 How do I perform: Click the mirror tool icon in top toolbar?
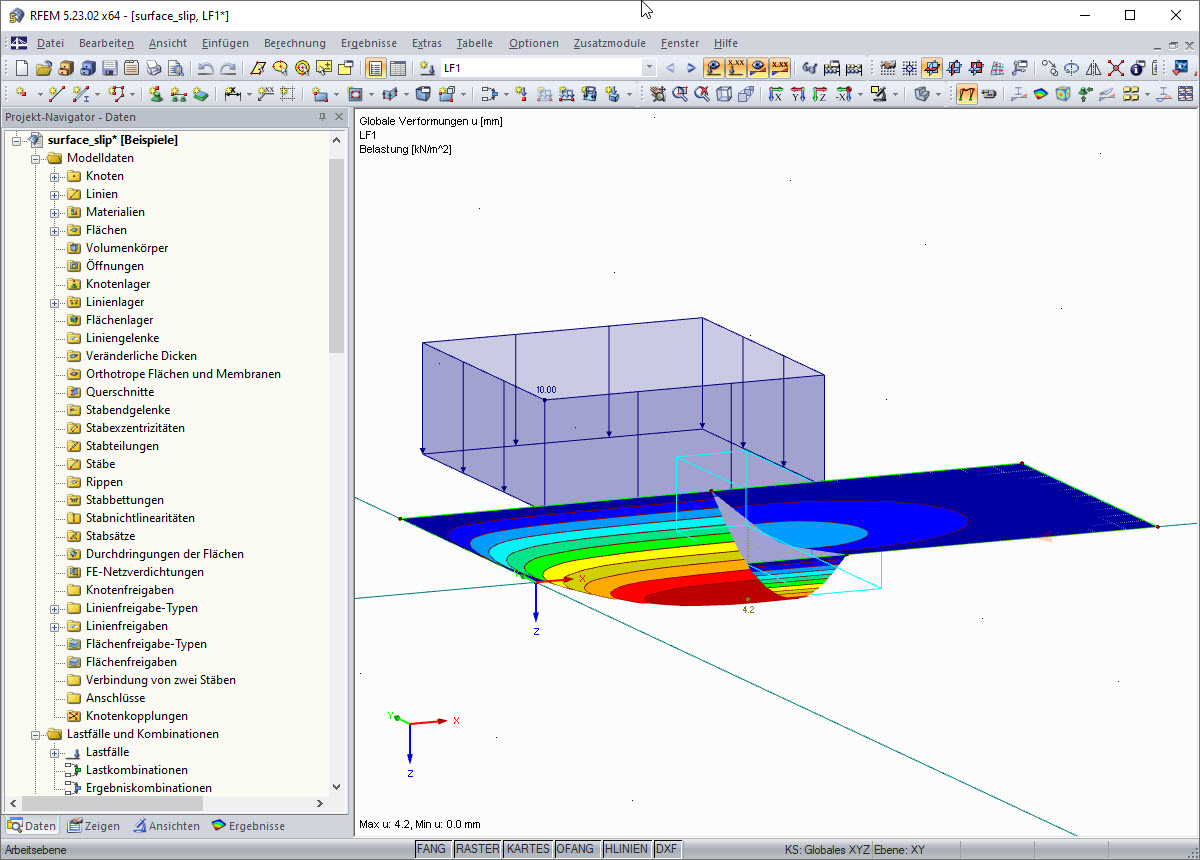click(x=1093, y=68)
